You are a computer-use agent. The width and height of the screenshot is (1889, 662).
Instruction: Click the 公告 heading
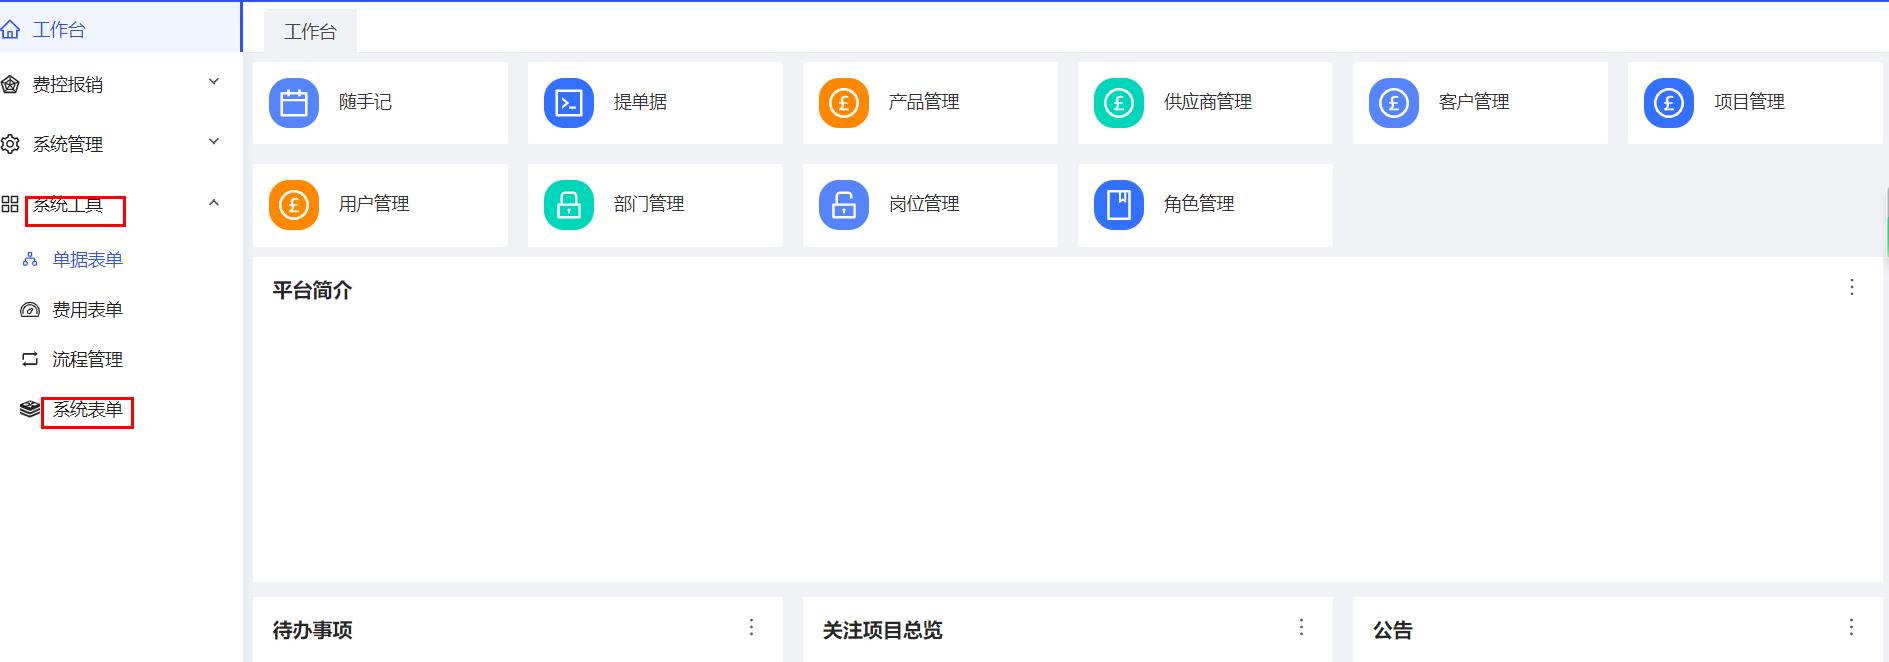click(1392, 630)
